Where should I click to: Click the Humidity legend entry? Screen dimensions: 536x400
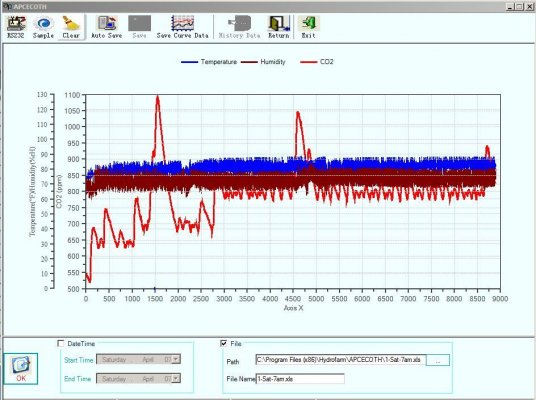(263, 62)
